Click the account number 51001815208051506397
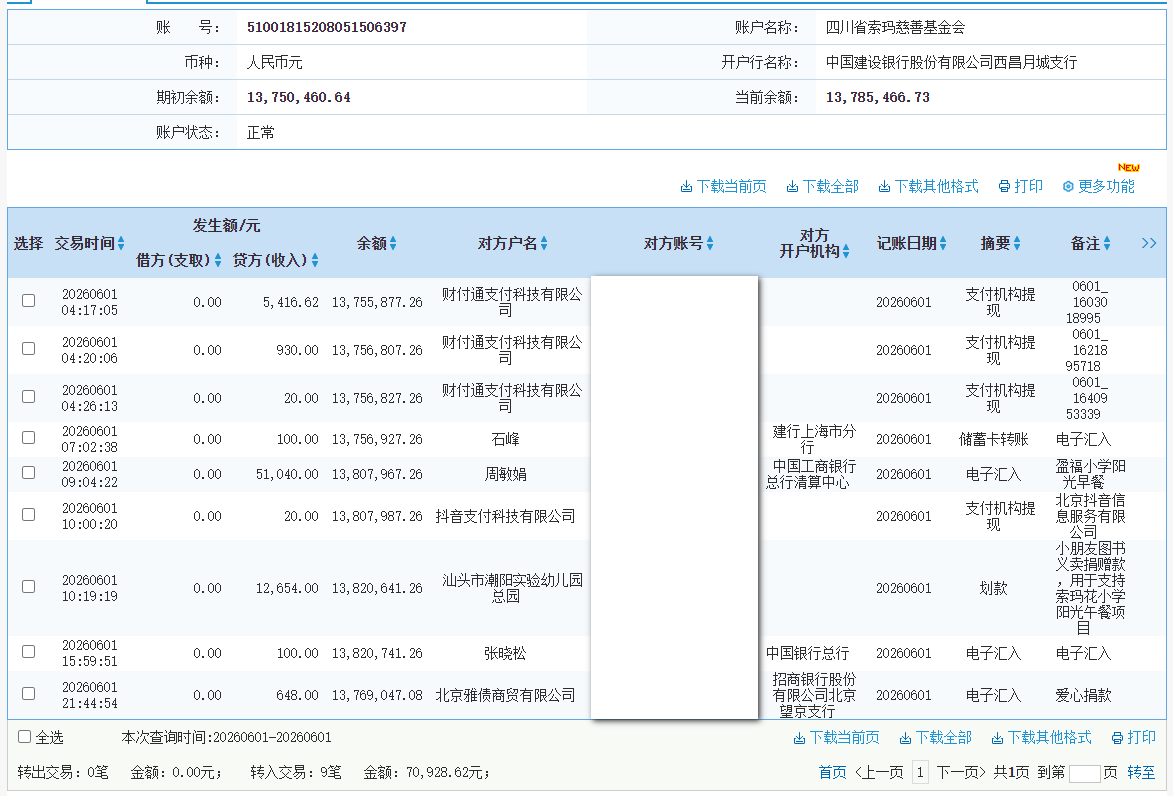Screen dimensions: 1173x796 click(x=327, y=28)
